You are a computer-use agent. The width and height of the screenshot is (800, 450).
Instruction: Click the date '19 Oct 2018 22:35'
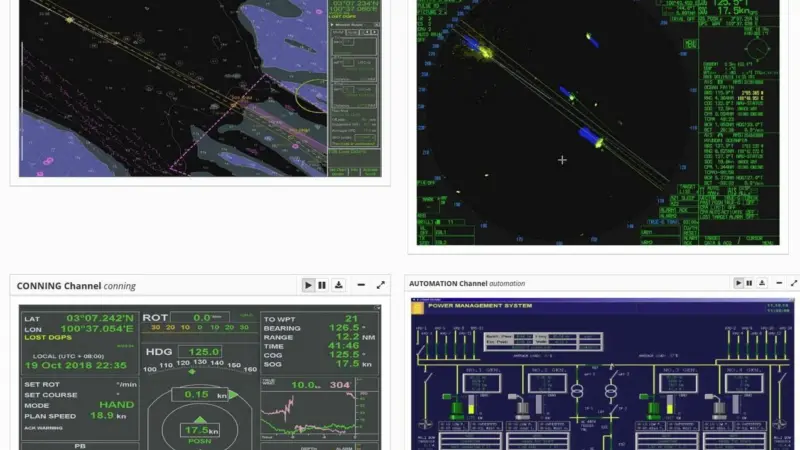(76, 365)
